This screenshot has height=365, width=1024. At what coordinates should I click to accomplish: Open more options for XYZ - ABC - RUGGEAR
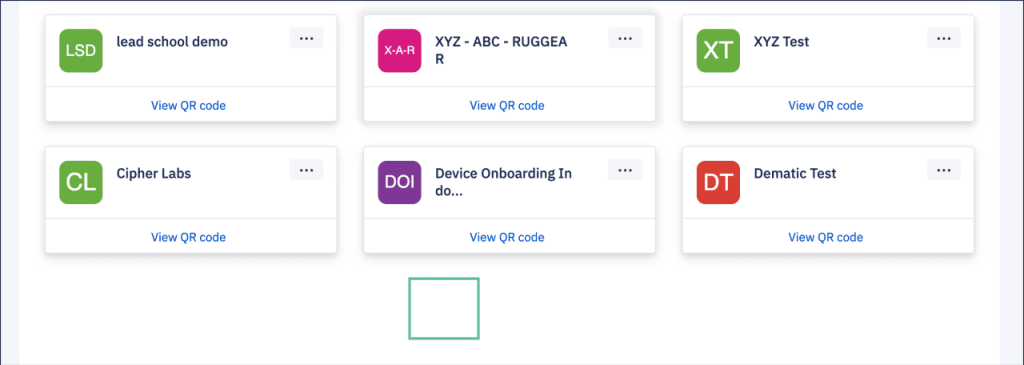(x=625, y=38)
